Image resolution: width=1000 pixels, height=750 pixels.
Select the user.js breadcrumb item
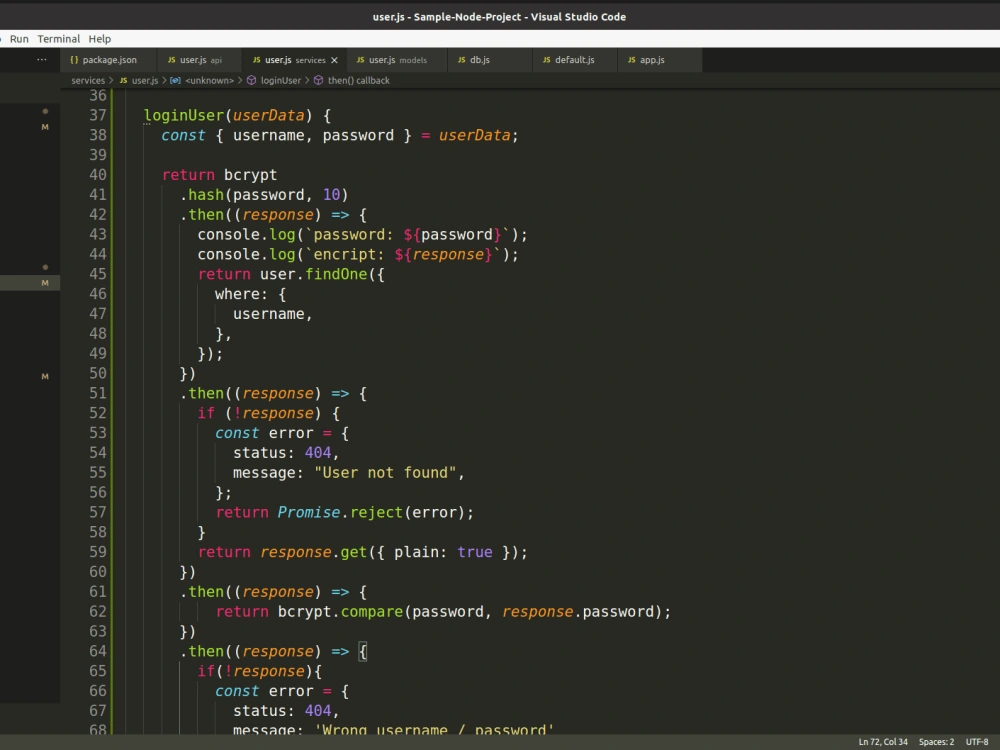click(x=145, y=80)
